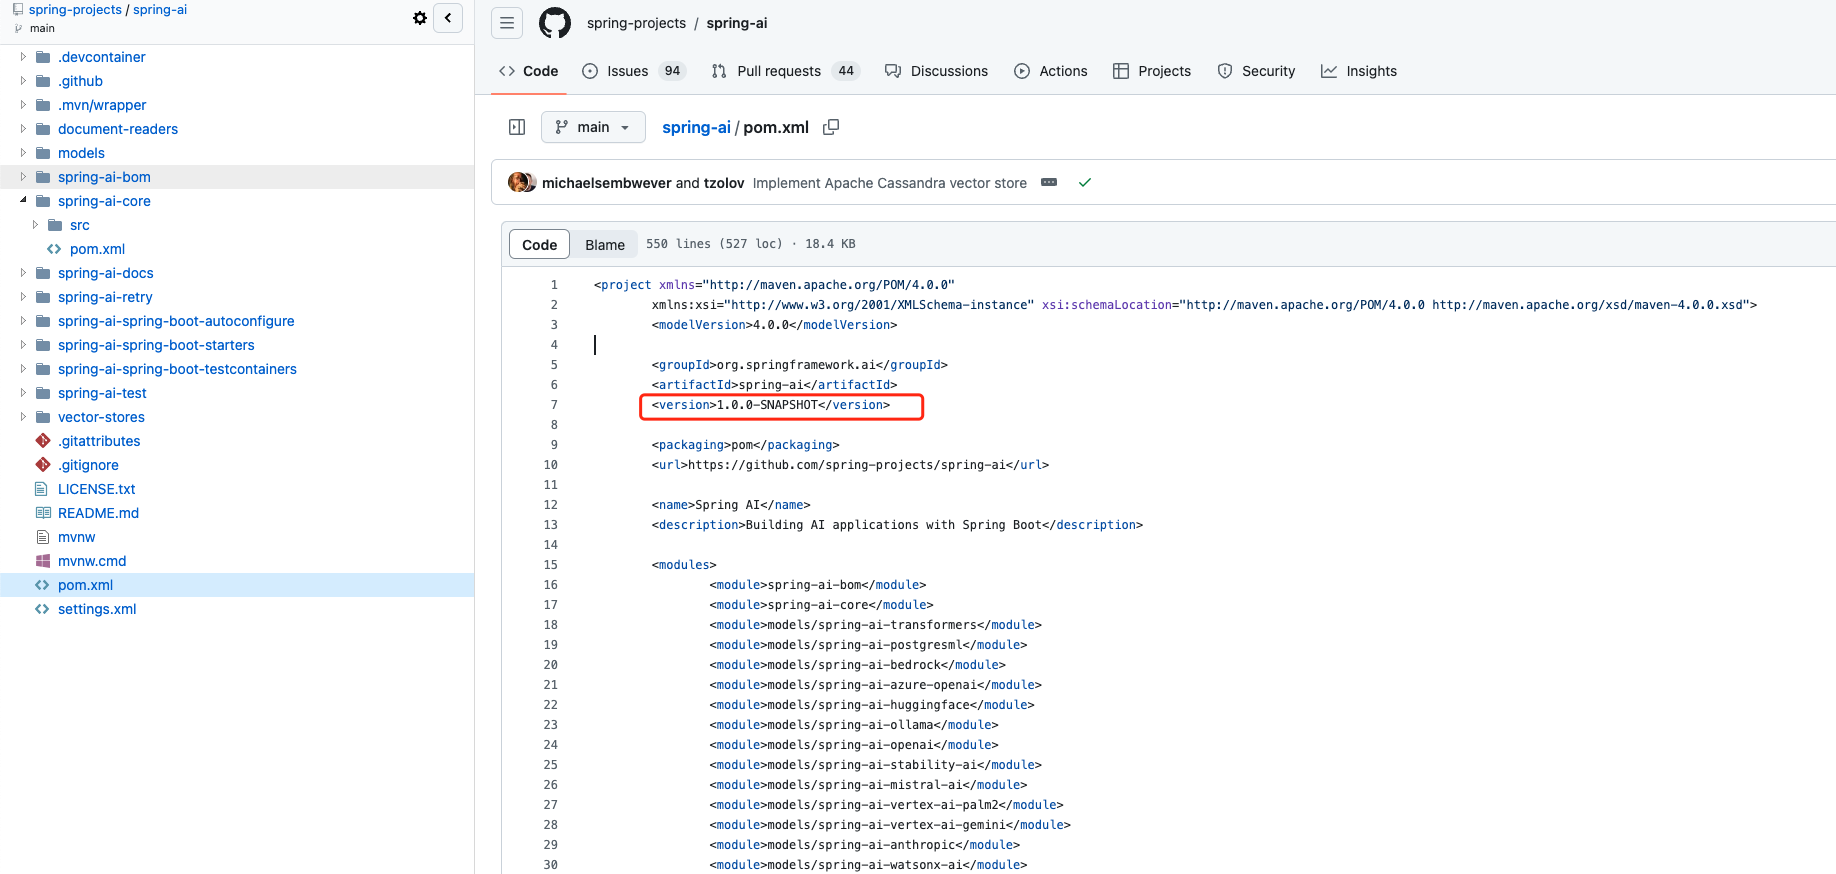Click the spring-ai breadcrumb link
Screen dimensions: 1836x874
click(696, 127)
